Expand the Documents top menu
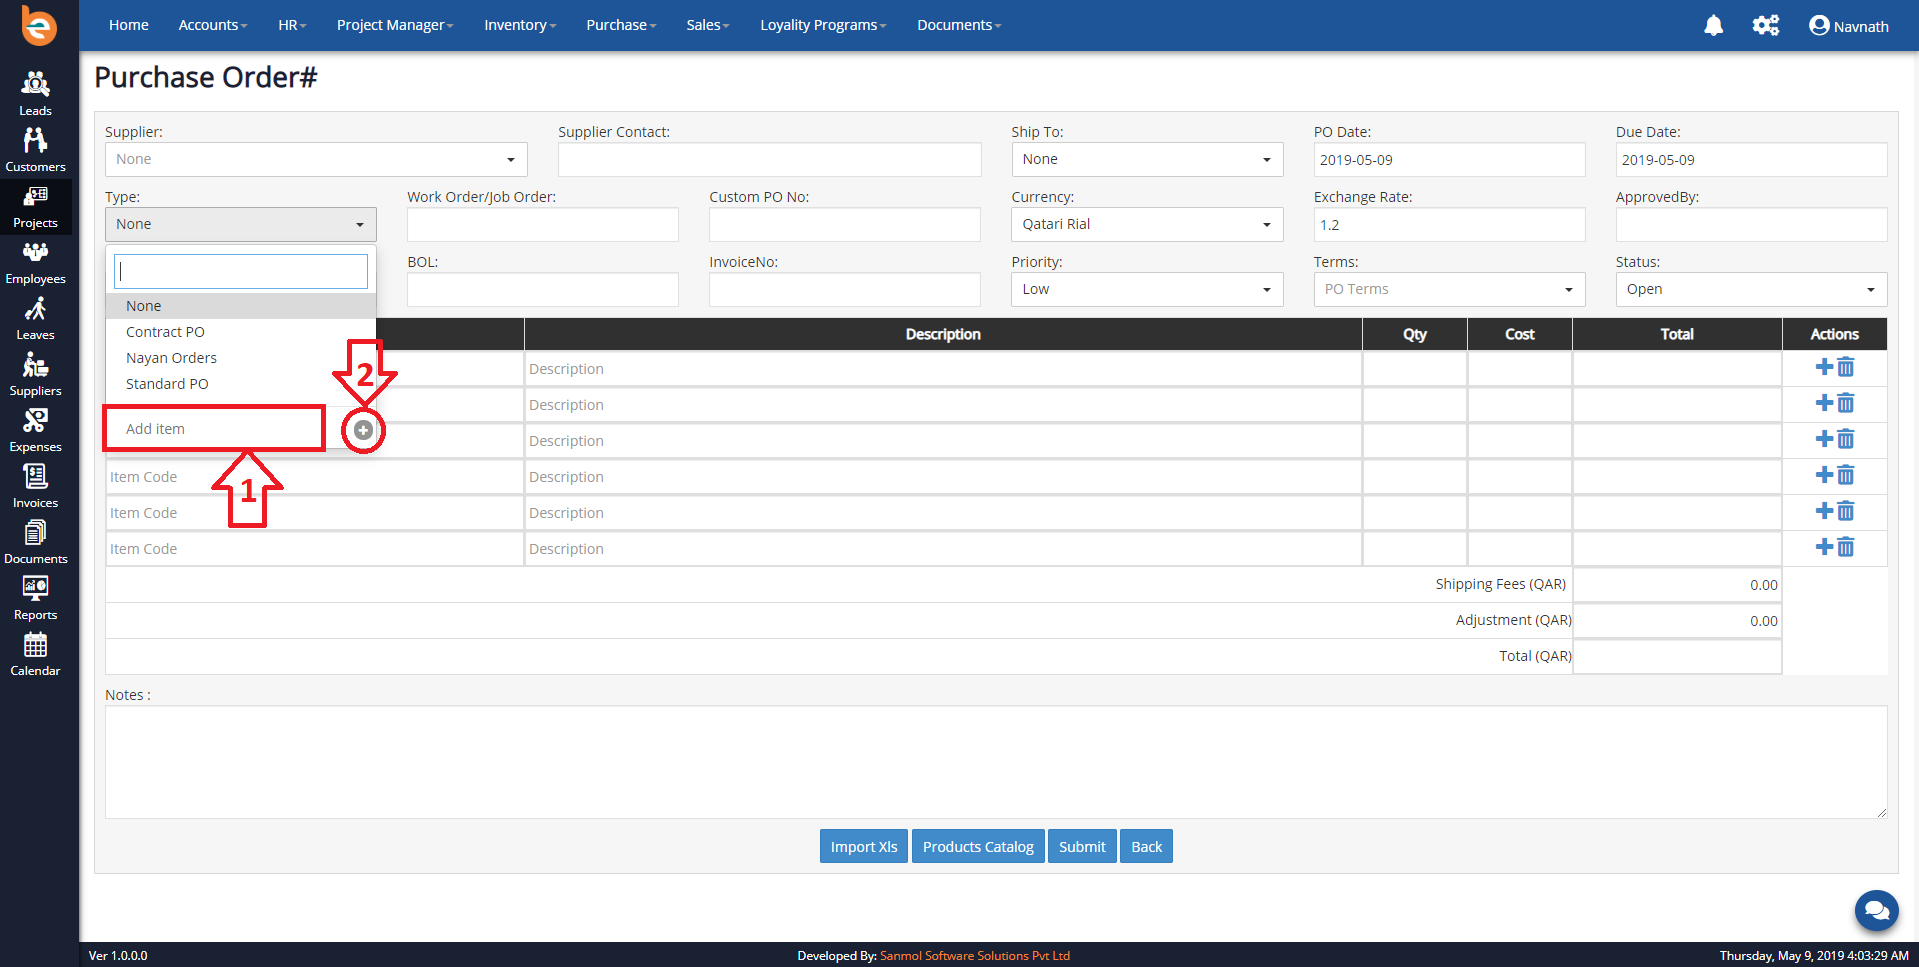 coord(959,25)
